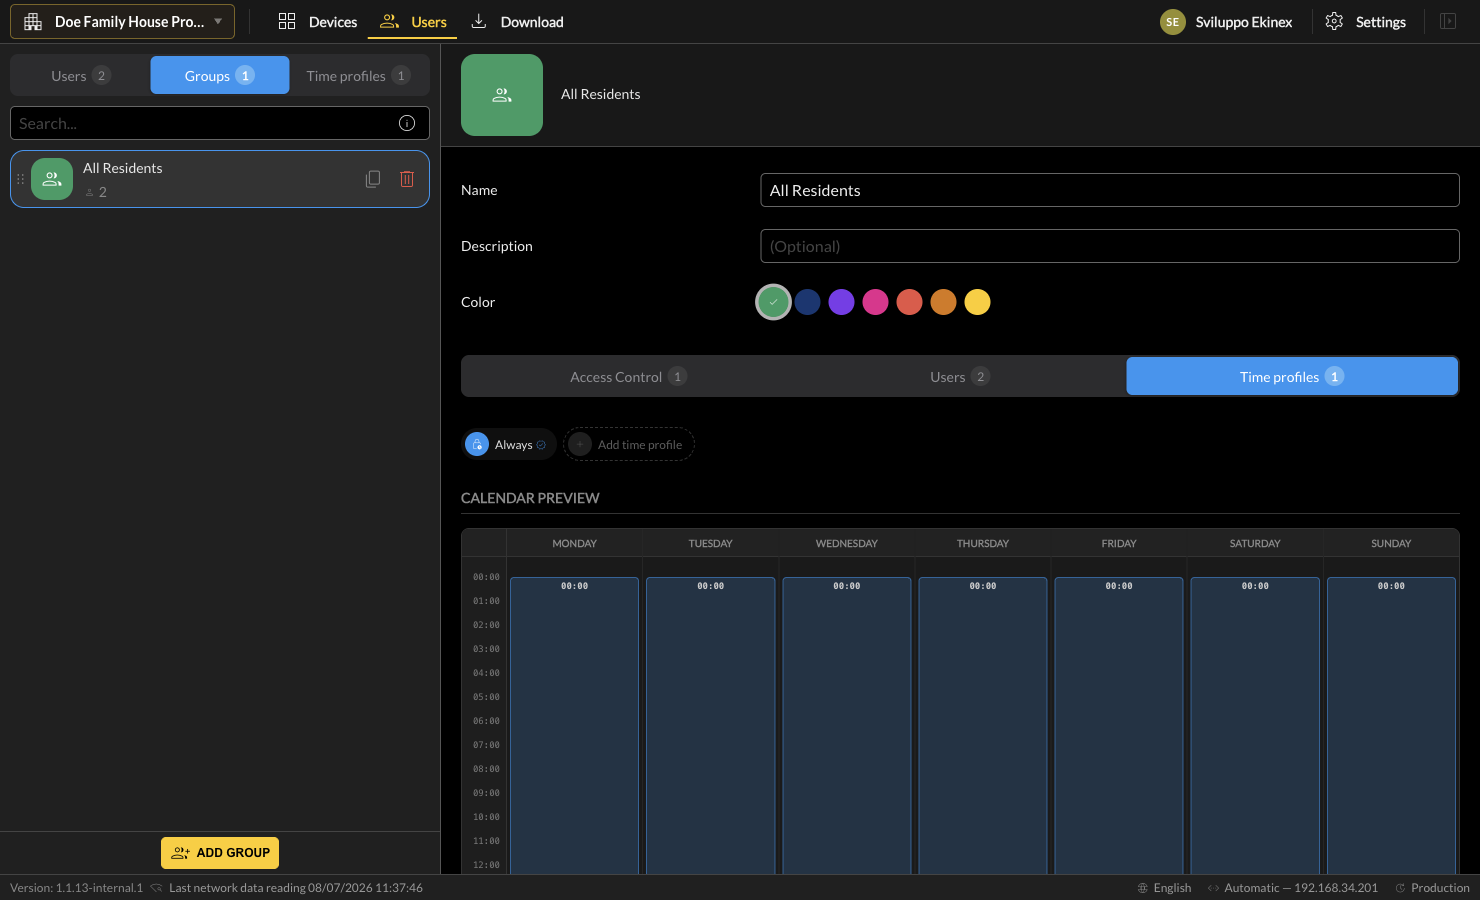Click the All Residents drag handle
Viewport: 1480px width, 900px height.
point(20,179)
